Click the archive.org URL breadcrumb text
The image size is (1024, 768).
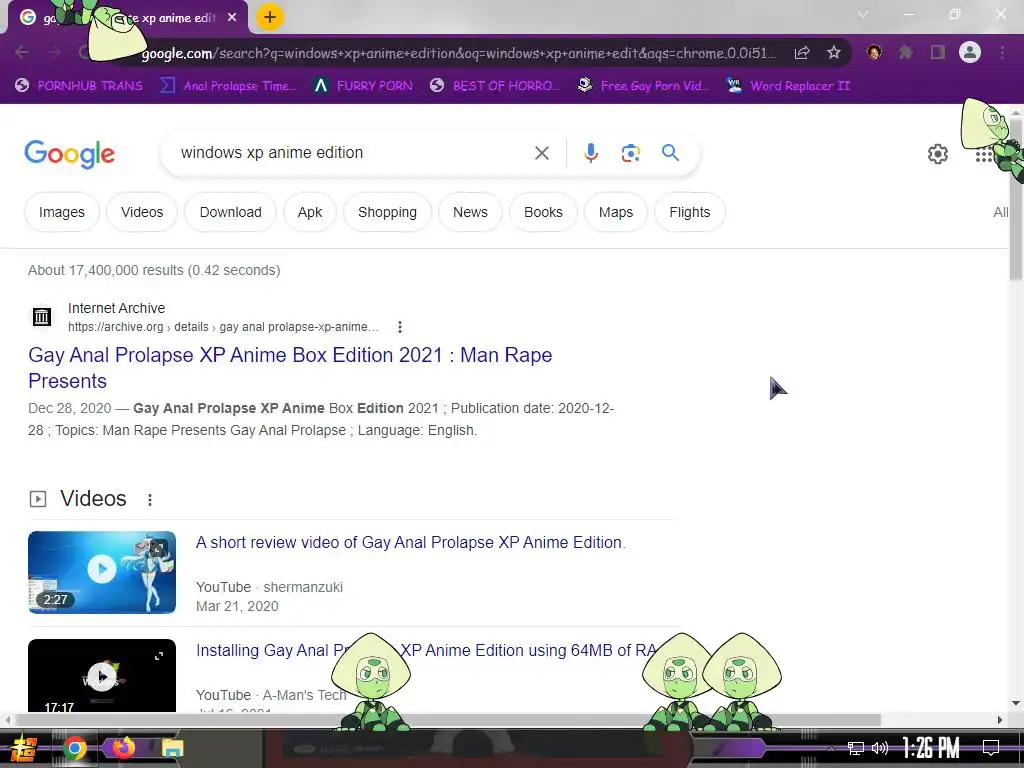click(223, 327)
